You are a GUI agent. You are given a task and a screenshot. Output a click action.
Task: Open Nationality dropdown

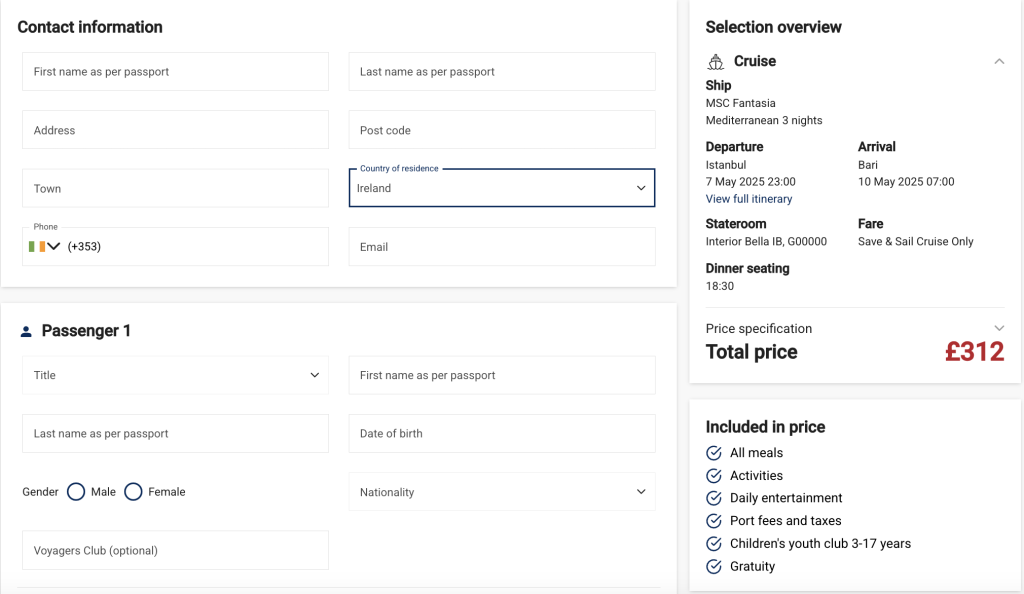click(502, 492)
